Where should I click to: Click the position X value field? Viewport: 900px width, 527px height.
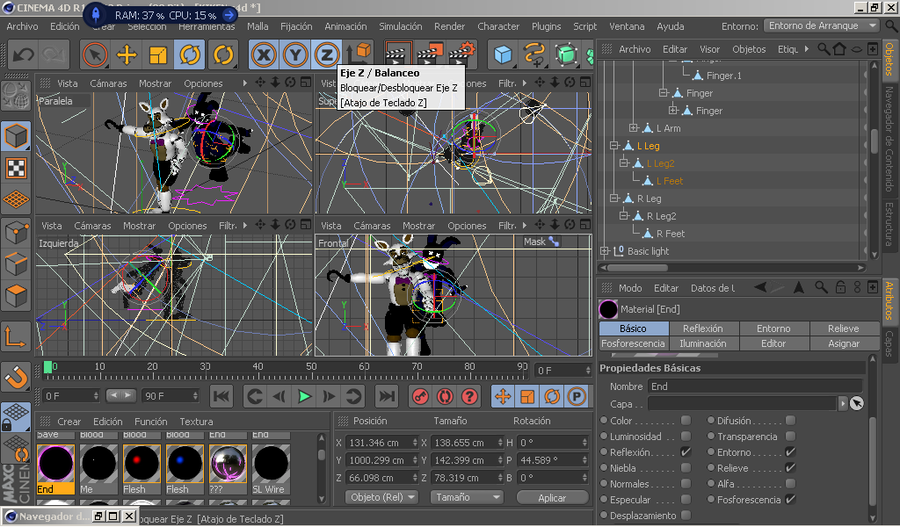coord(381,443)
